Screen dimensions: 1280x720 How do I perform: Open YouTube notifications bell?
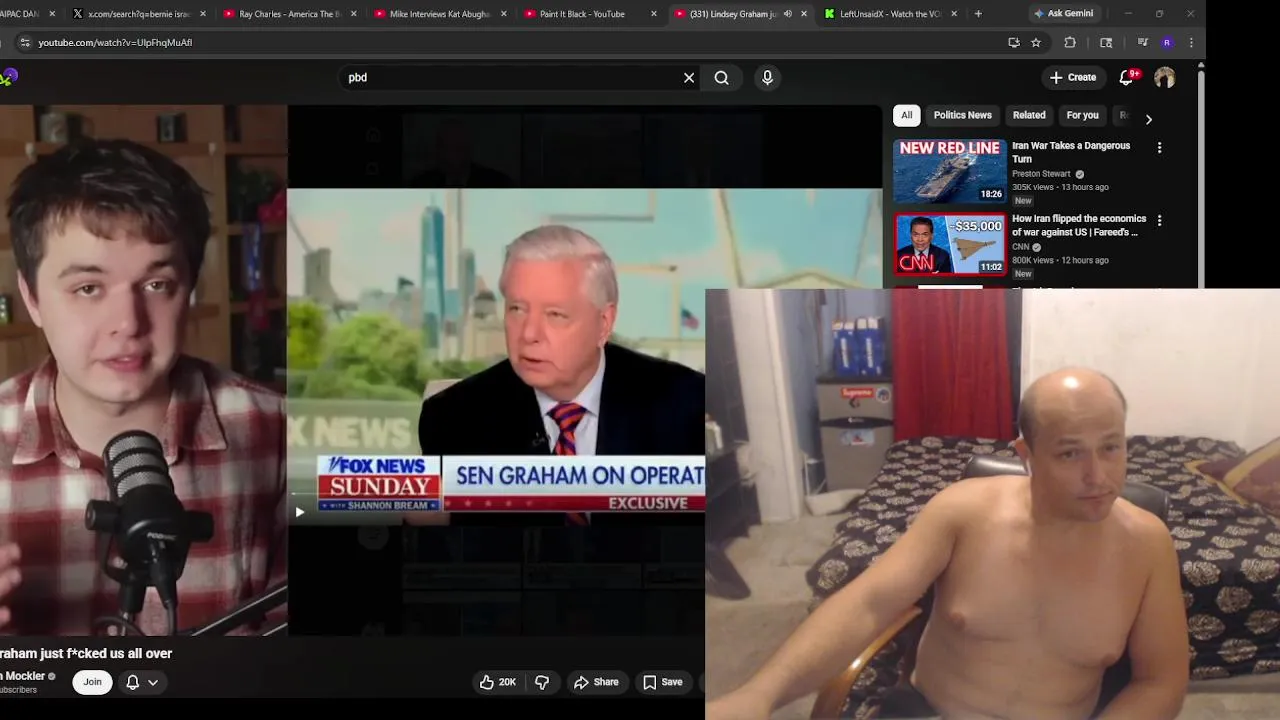1127,77
